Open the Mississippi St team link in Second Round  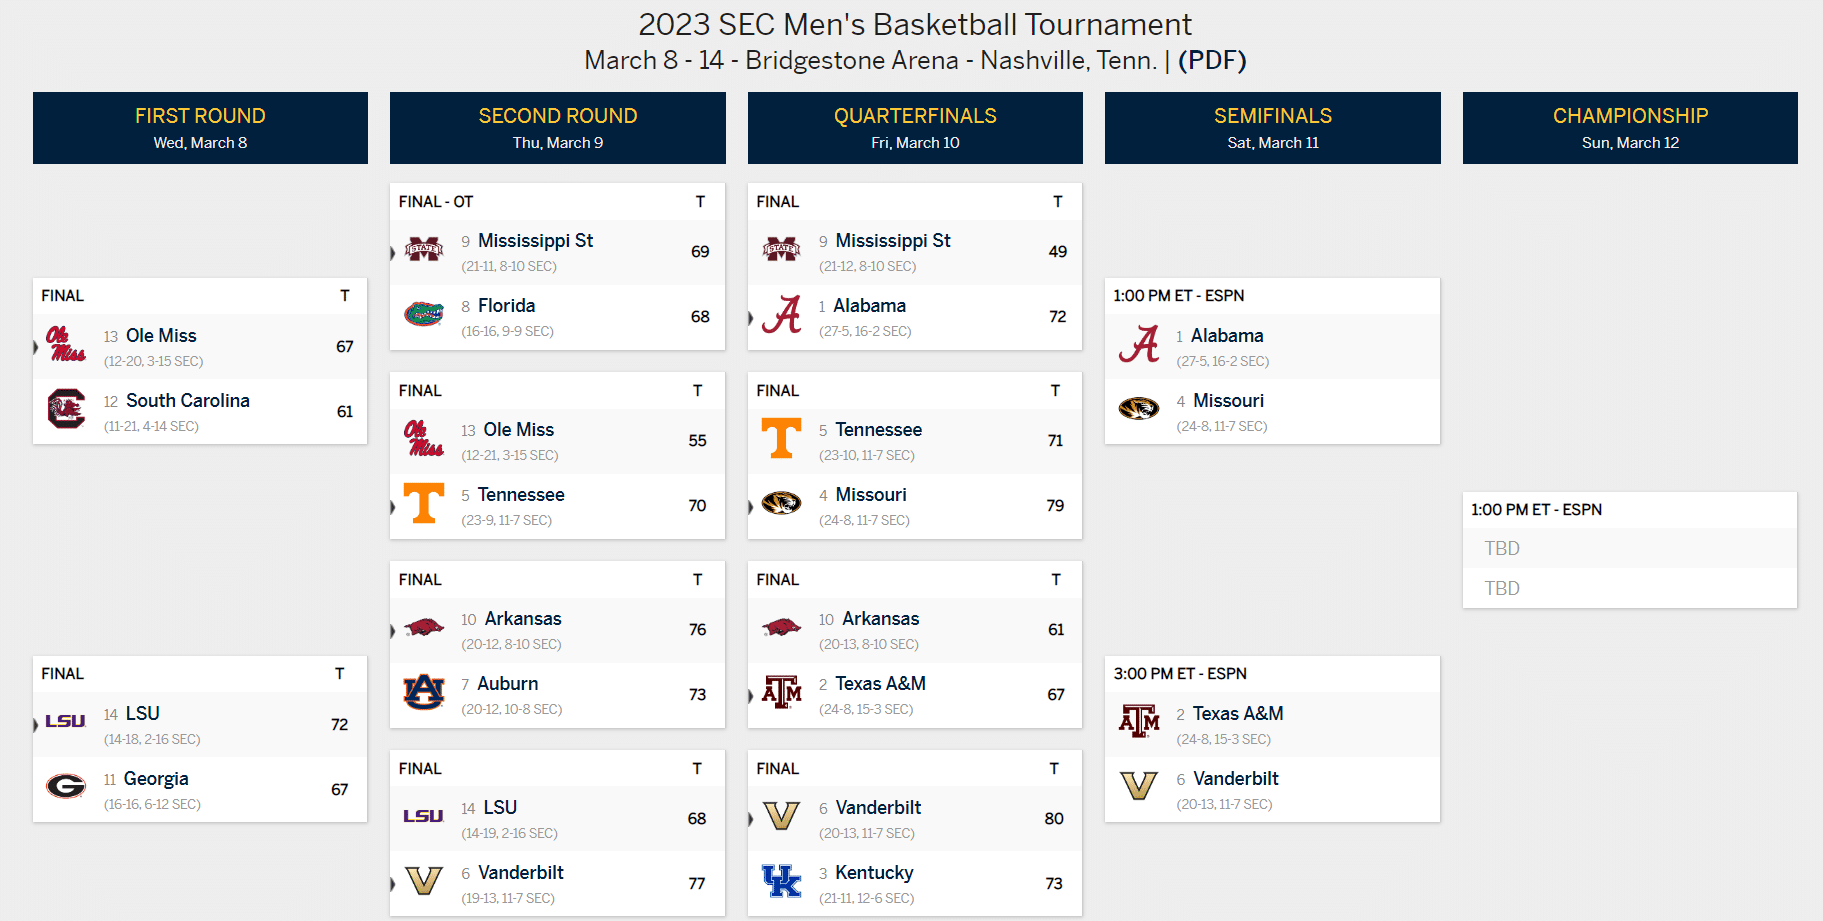pyautogui.click(x=535, y=241)
